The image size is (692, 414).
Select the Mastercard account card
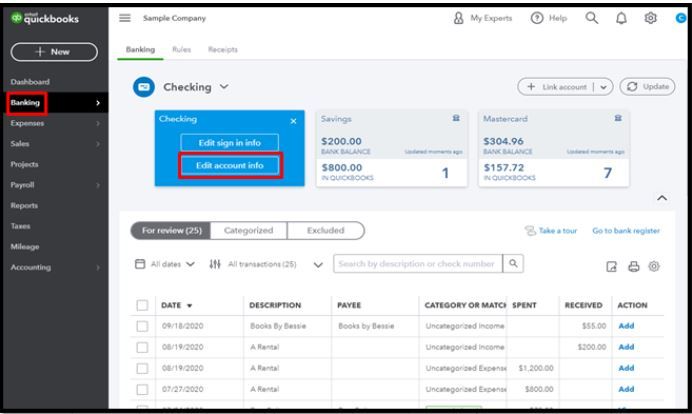click(x=554, y=148)
